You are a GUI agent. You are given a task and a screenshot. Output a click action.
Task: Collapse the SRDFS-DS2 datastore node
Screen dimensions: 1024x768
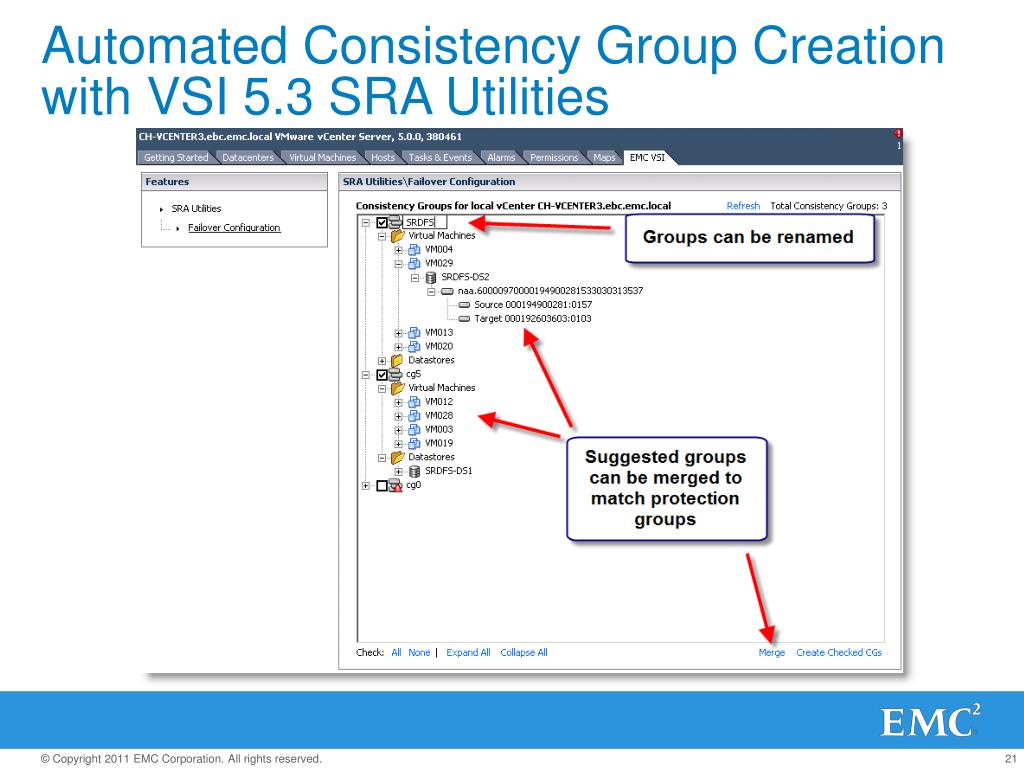(x=415, y=278)
